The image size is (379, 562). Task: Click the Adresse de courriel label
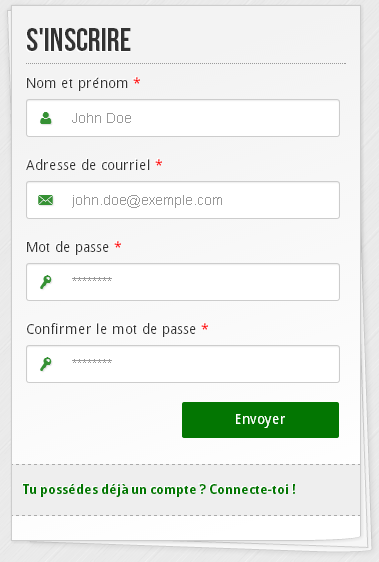[x=88, y=165]
